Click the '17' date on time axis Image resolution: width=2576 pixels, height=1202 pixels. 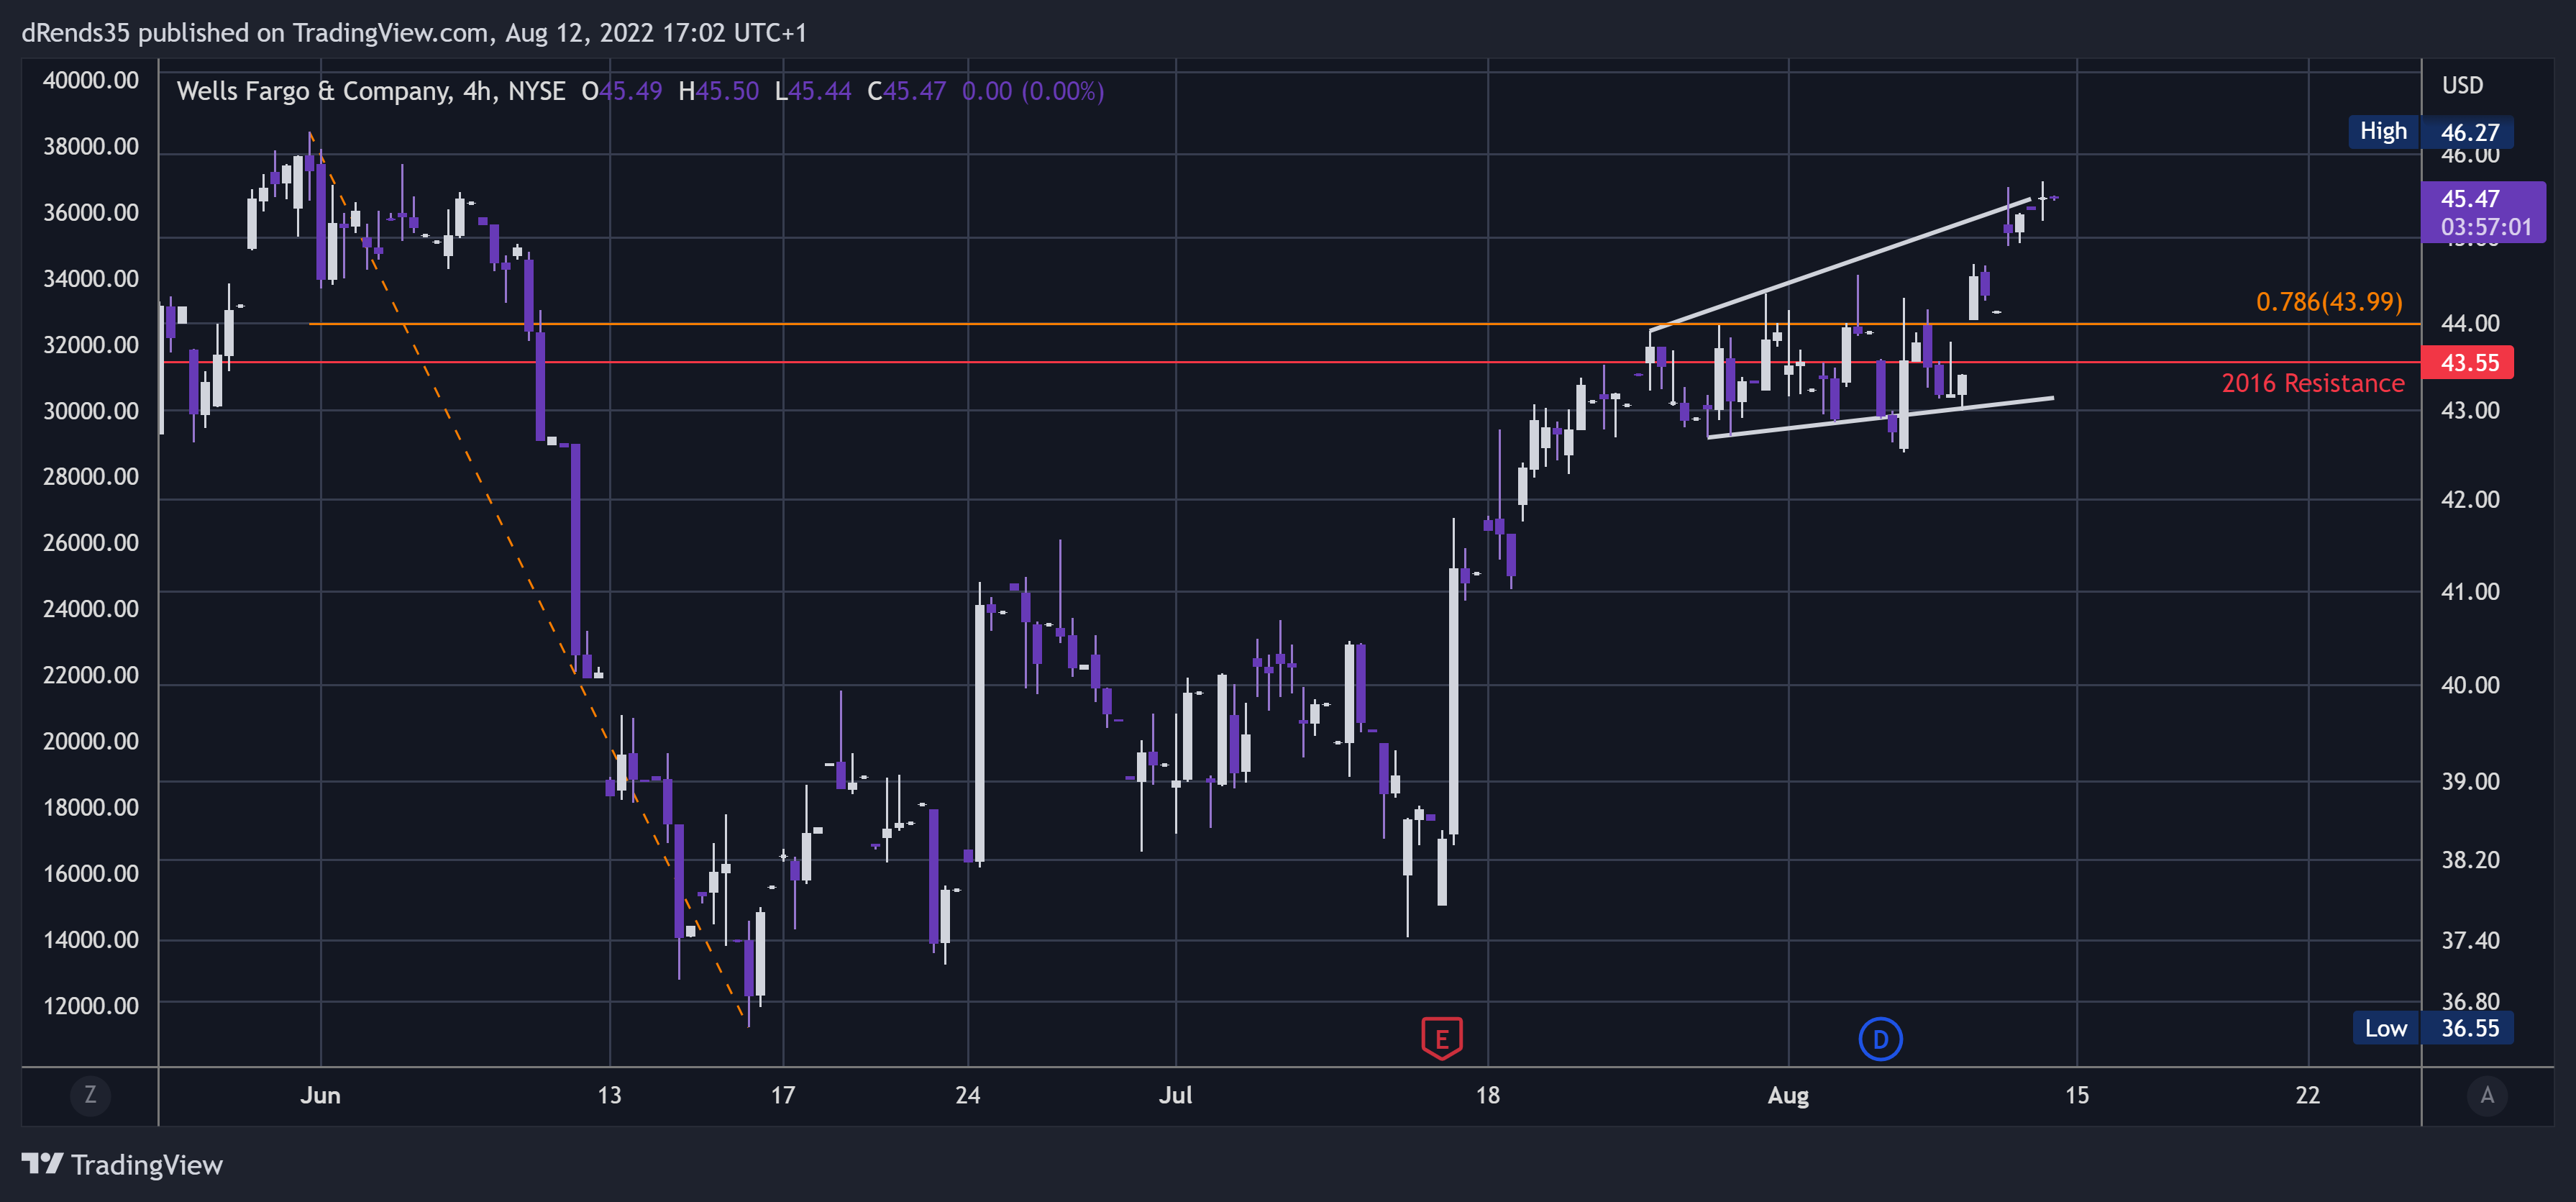(x=782, y=1095)
